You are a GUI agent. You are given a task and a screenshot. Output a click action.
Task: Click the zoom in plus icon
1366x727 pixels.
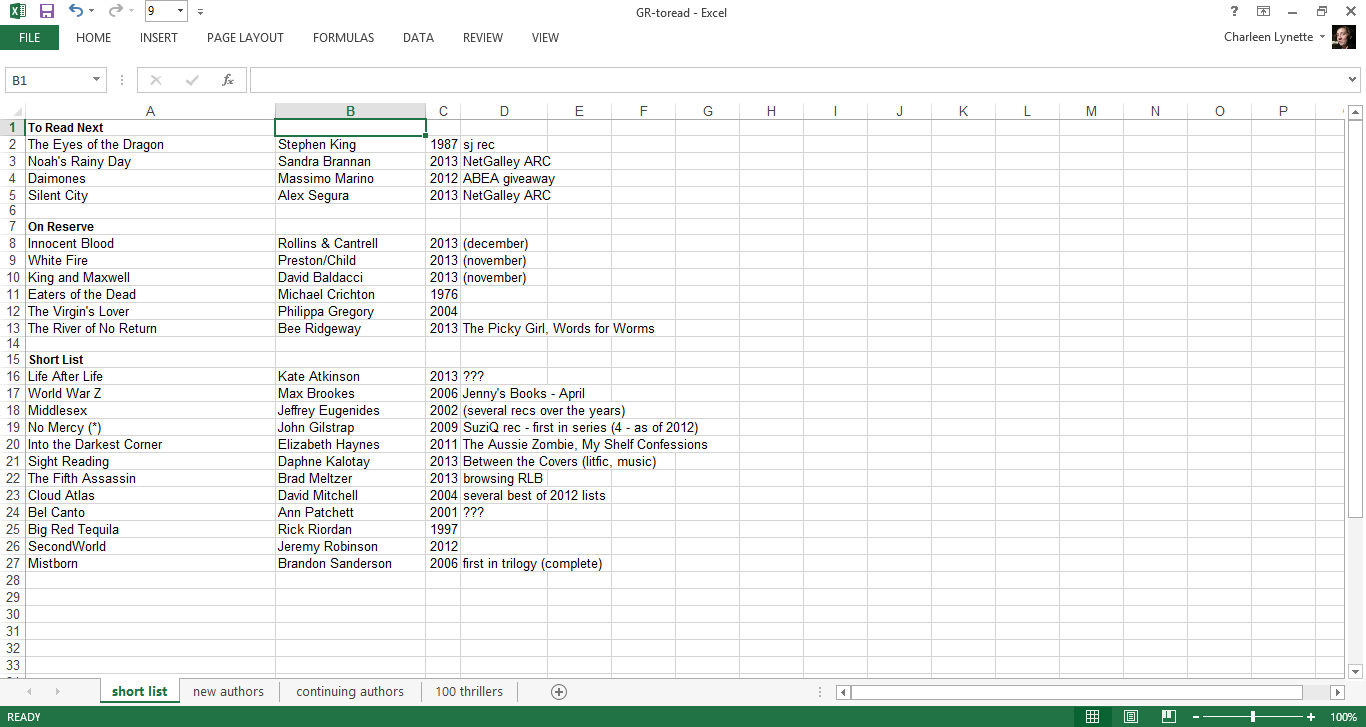click(x=1311, y=717)
